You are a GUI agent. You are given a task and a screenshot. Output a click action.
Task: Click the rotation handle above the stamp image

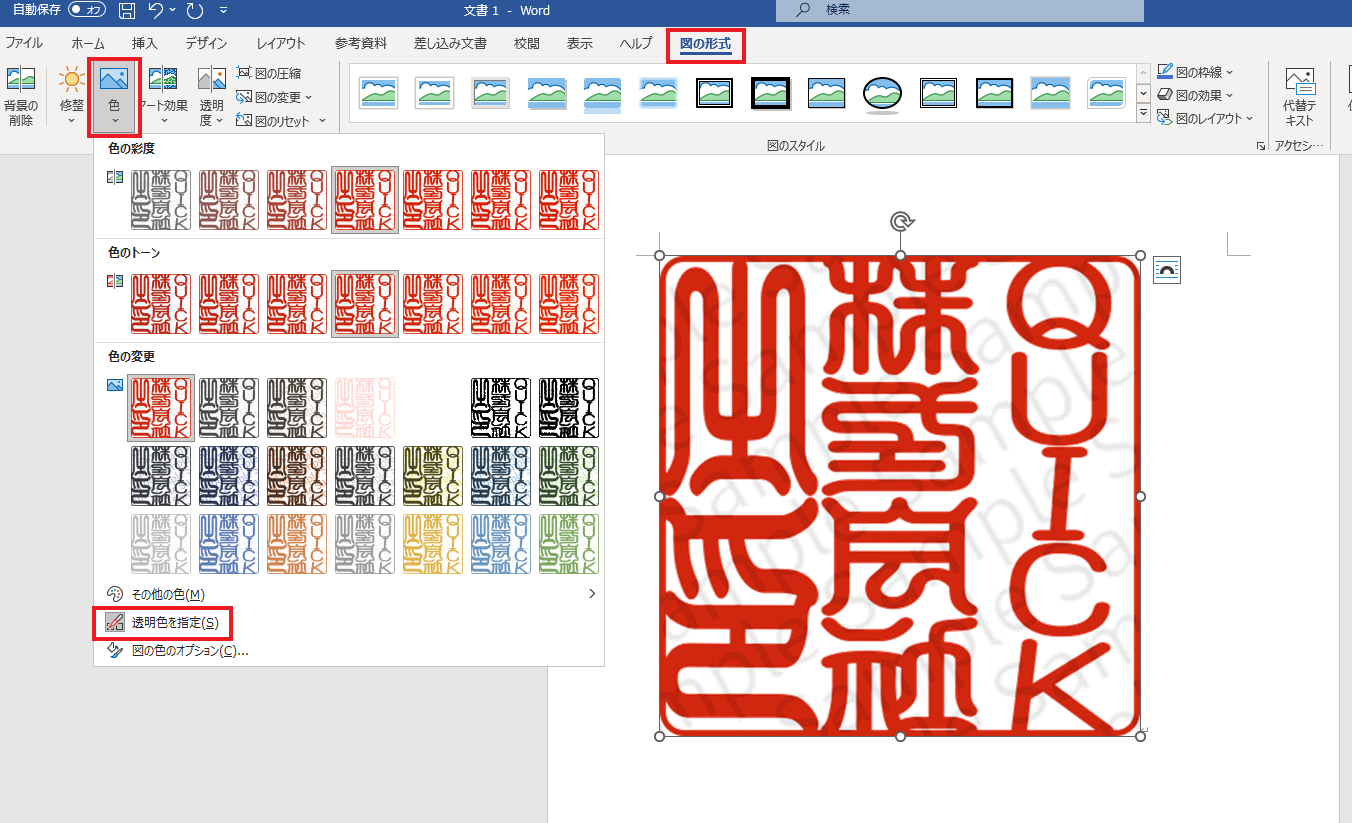[901, 221]
